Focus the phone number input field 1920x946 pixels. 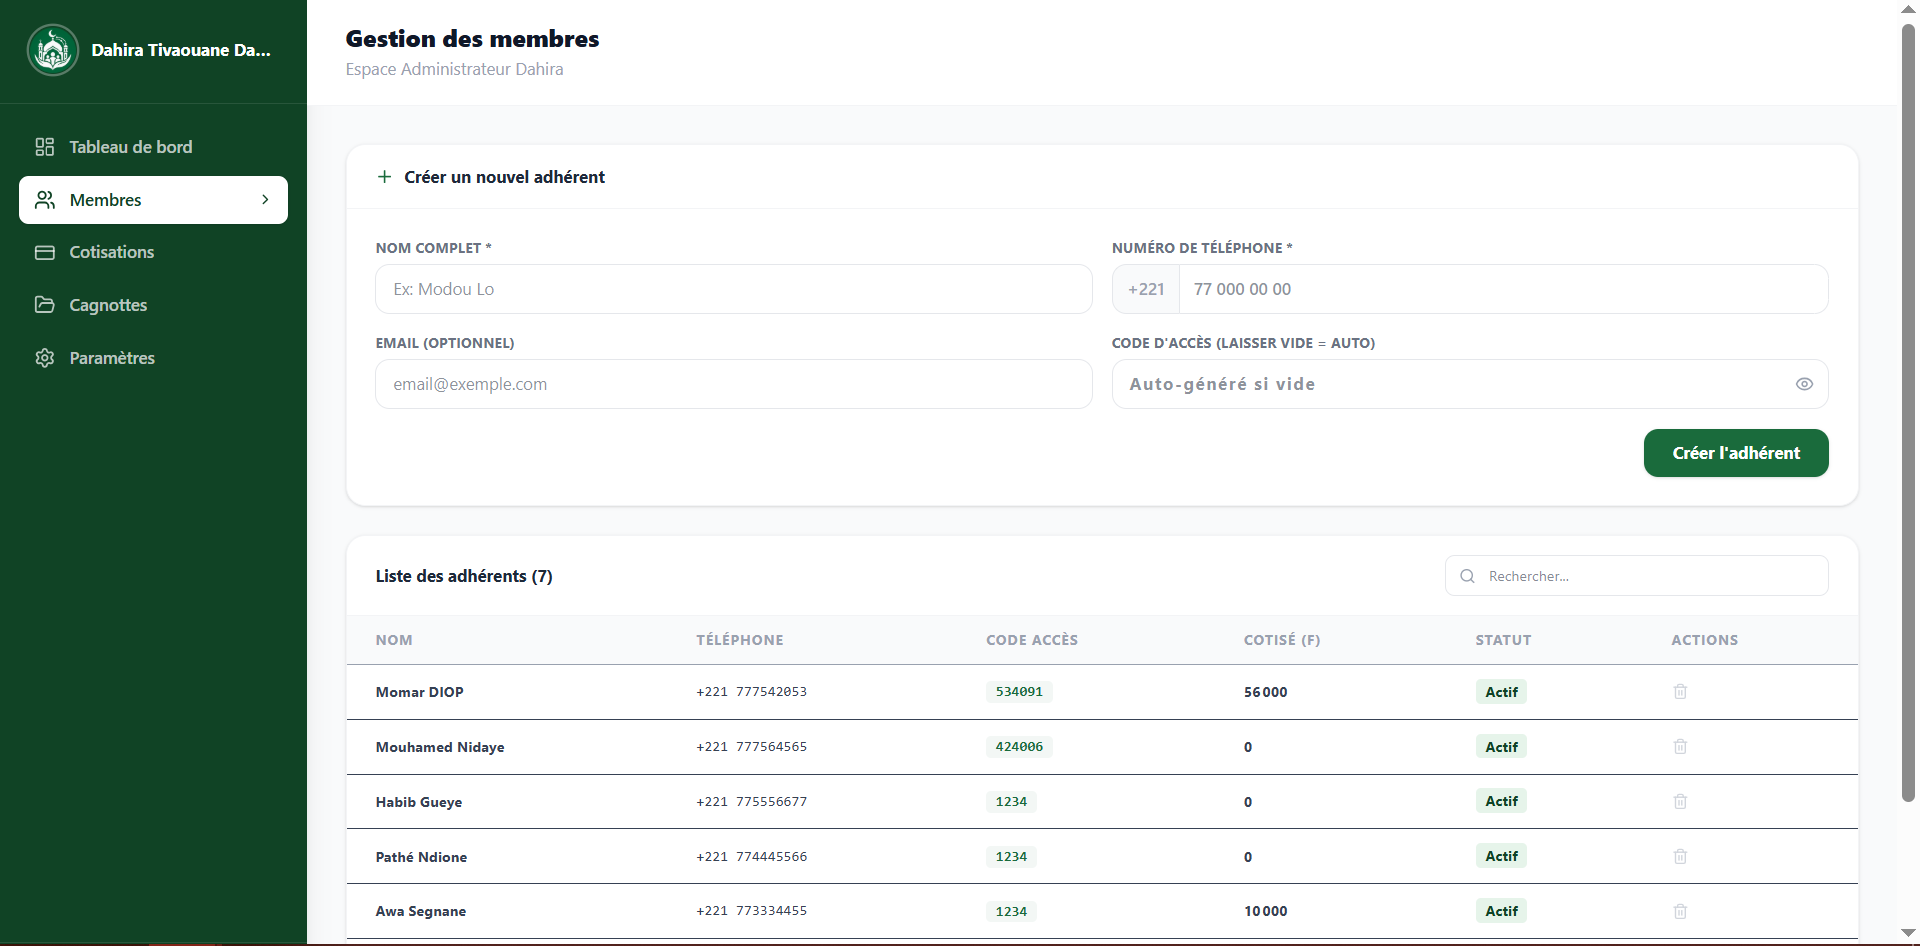tap(1504, 289)
